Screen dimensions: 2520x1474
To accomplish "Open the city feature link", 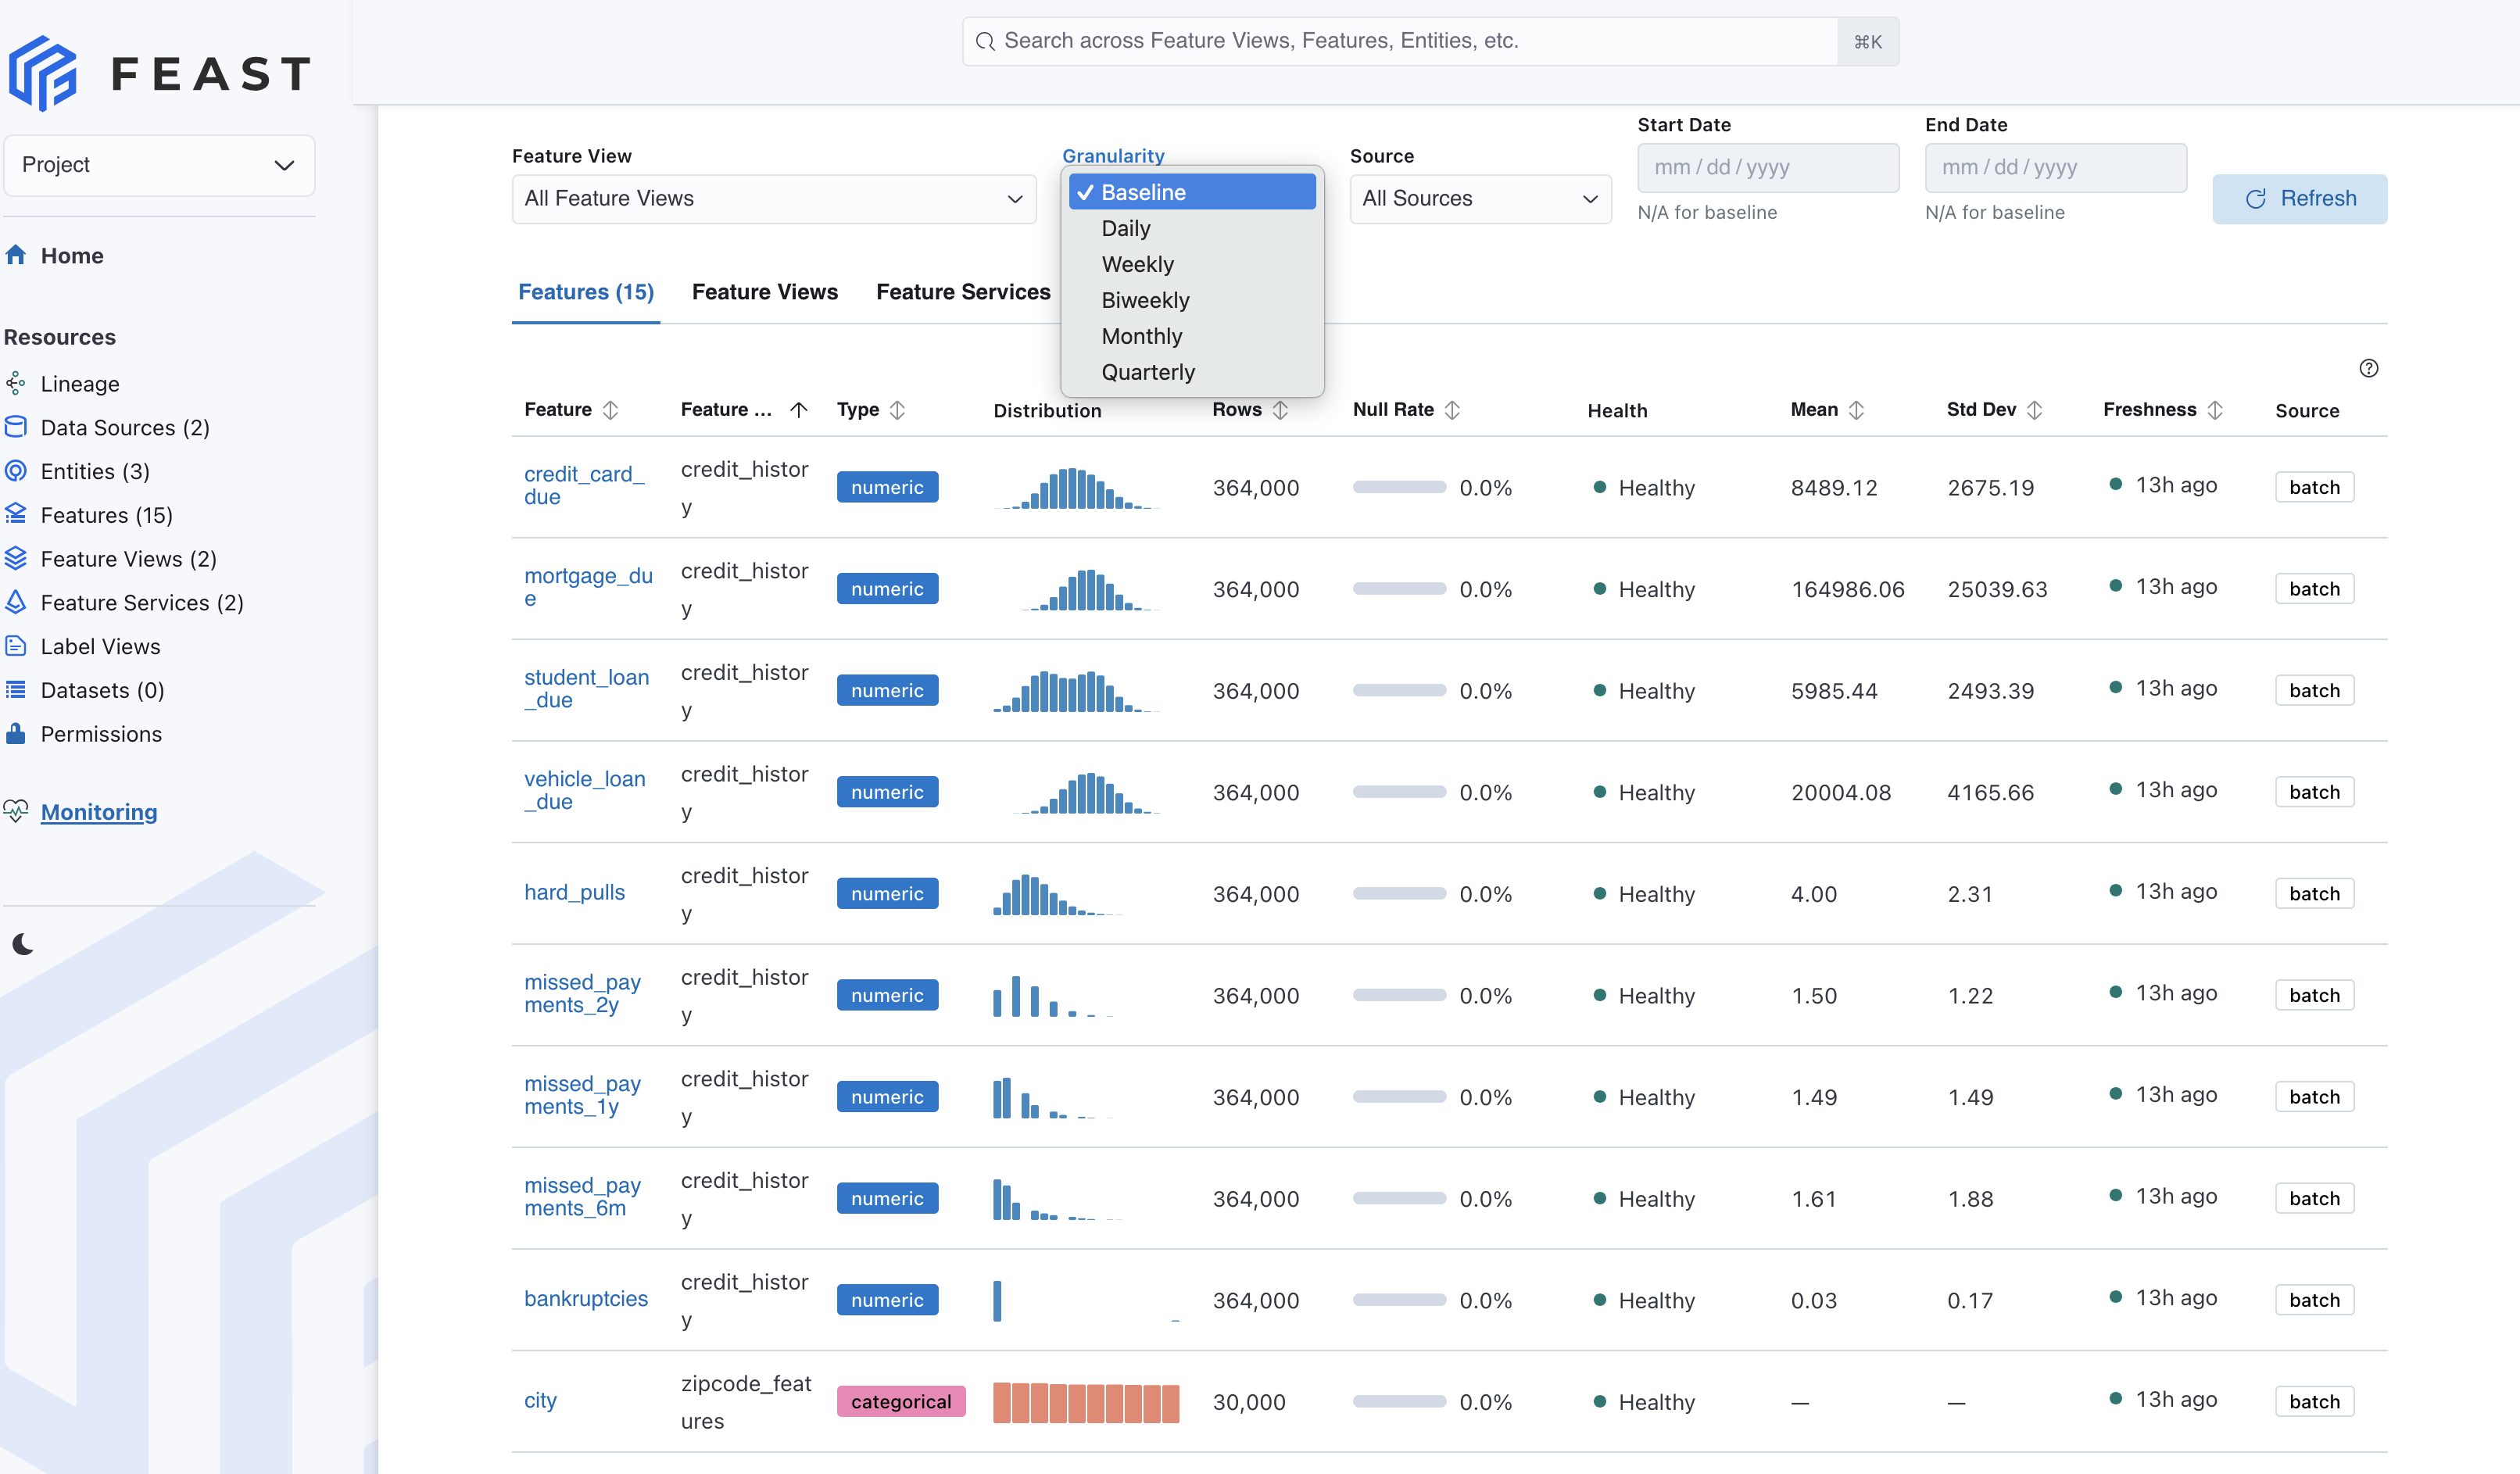I will tap(540, 1400).
